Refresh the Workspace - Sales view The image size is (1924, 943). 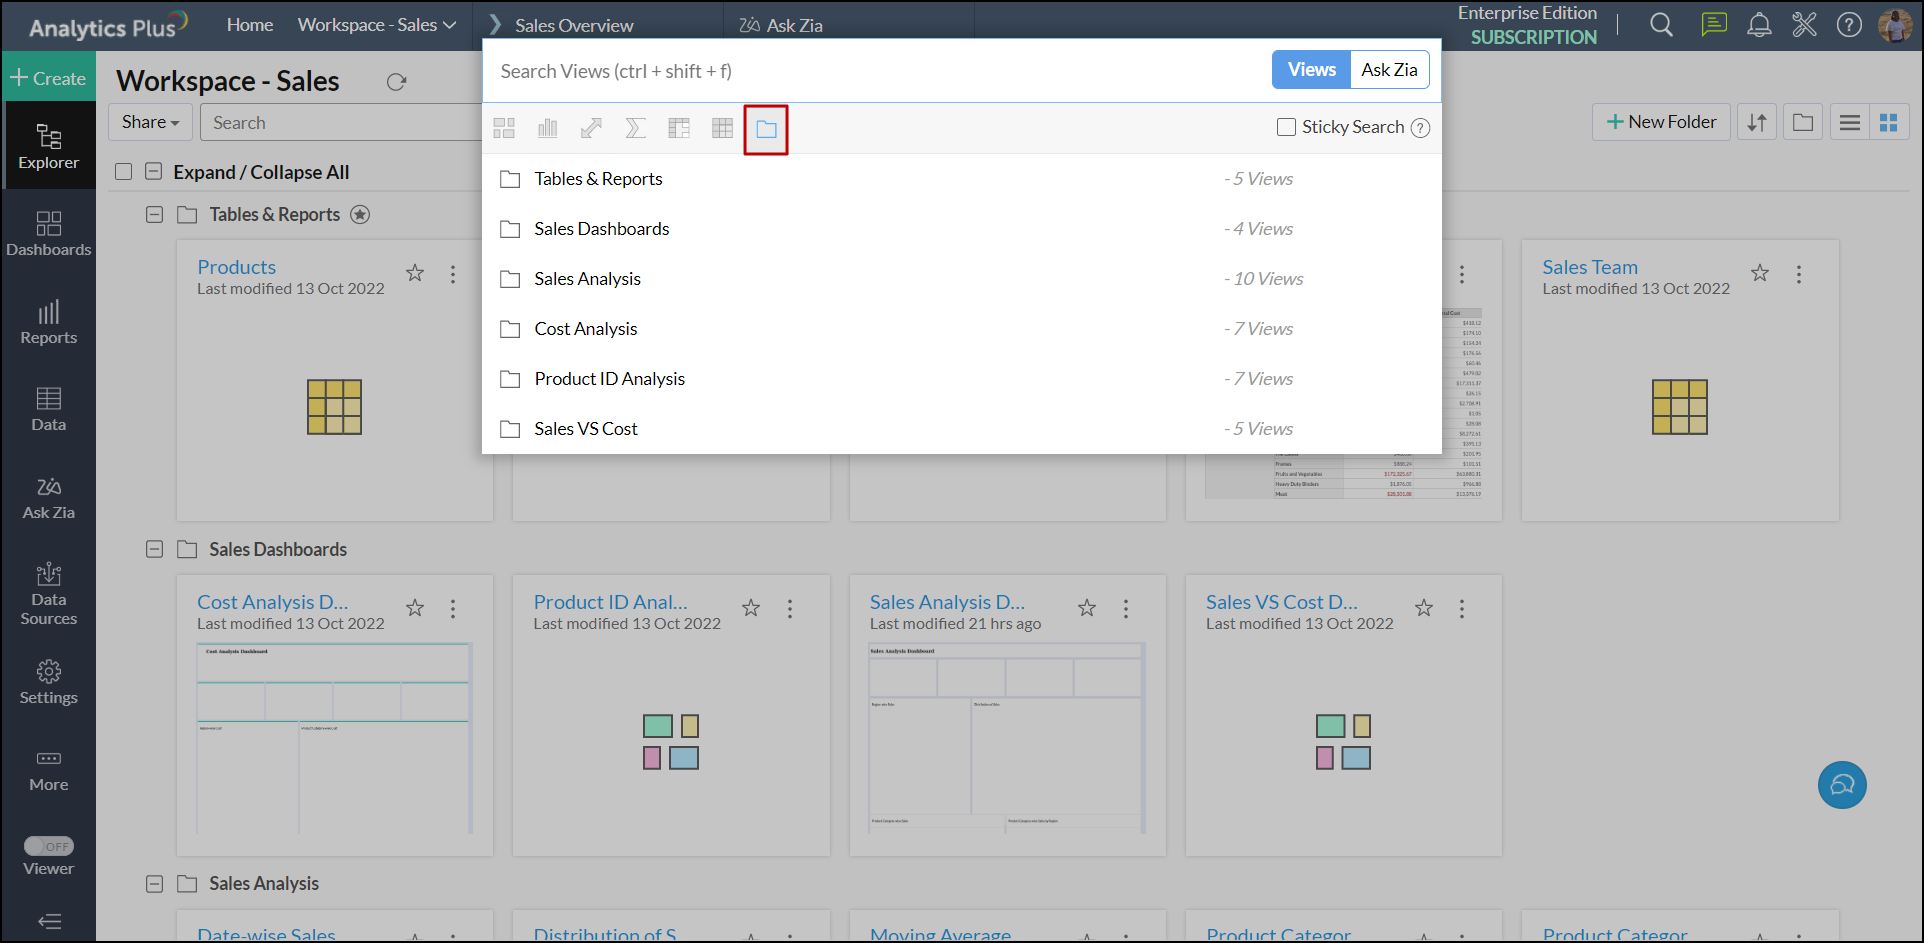pyautogui.click(x=397, y=82)
